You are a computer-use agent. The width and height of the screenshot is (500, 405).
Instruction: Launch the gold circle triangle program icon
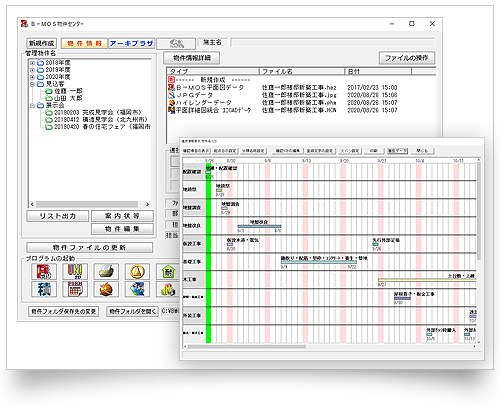(137, 271)
